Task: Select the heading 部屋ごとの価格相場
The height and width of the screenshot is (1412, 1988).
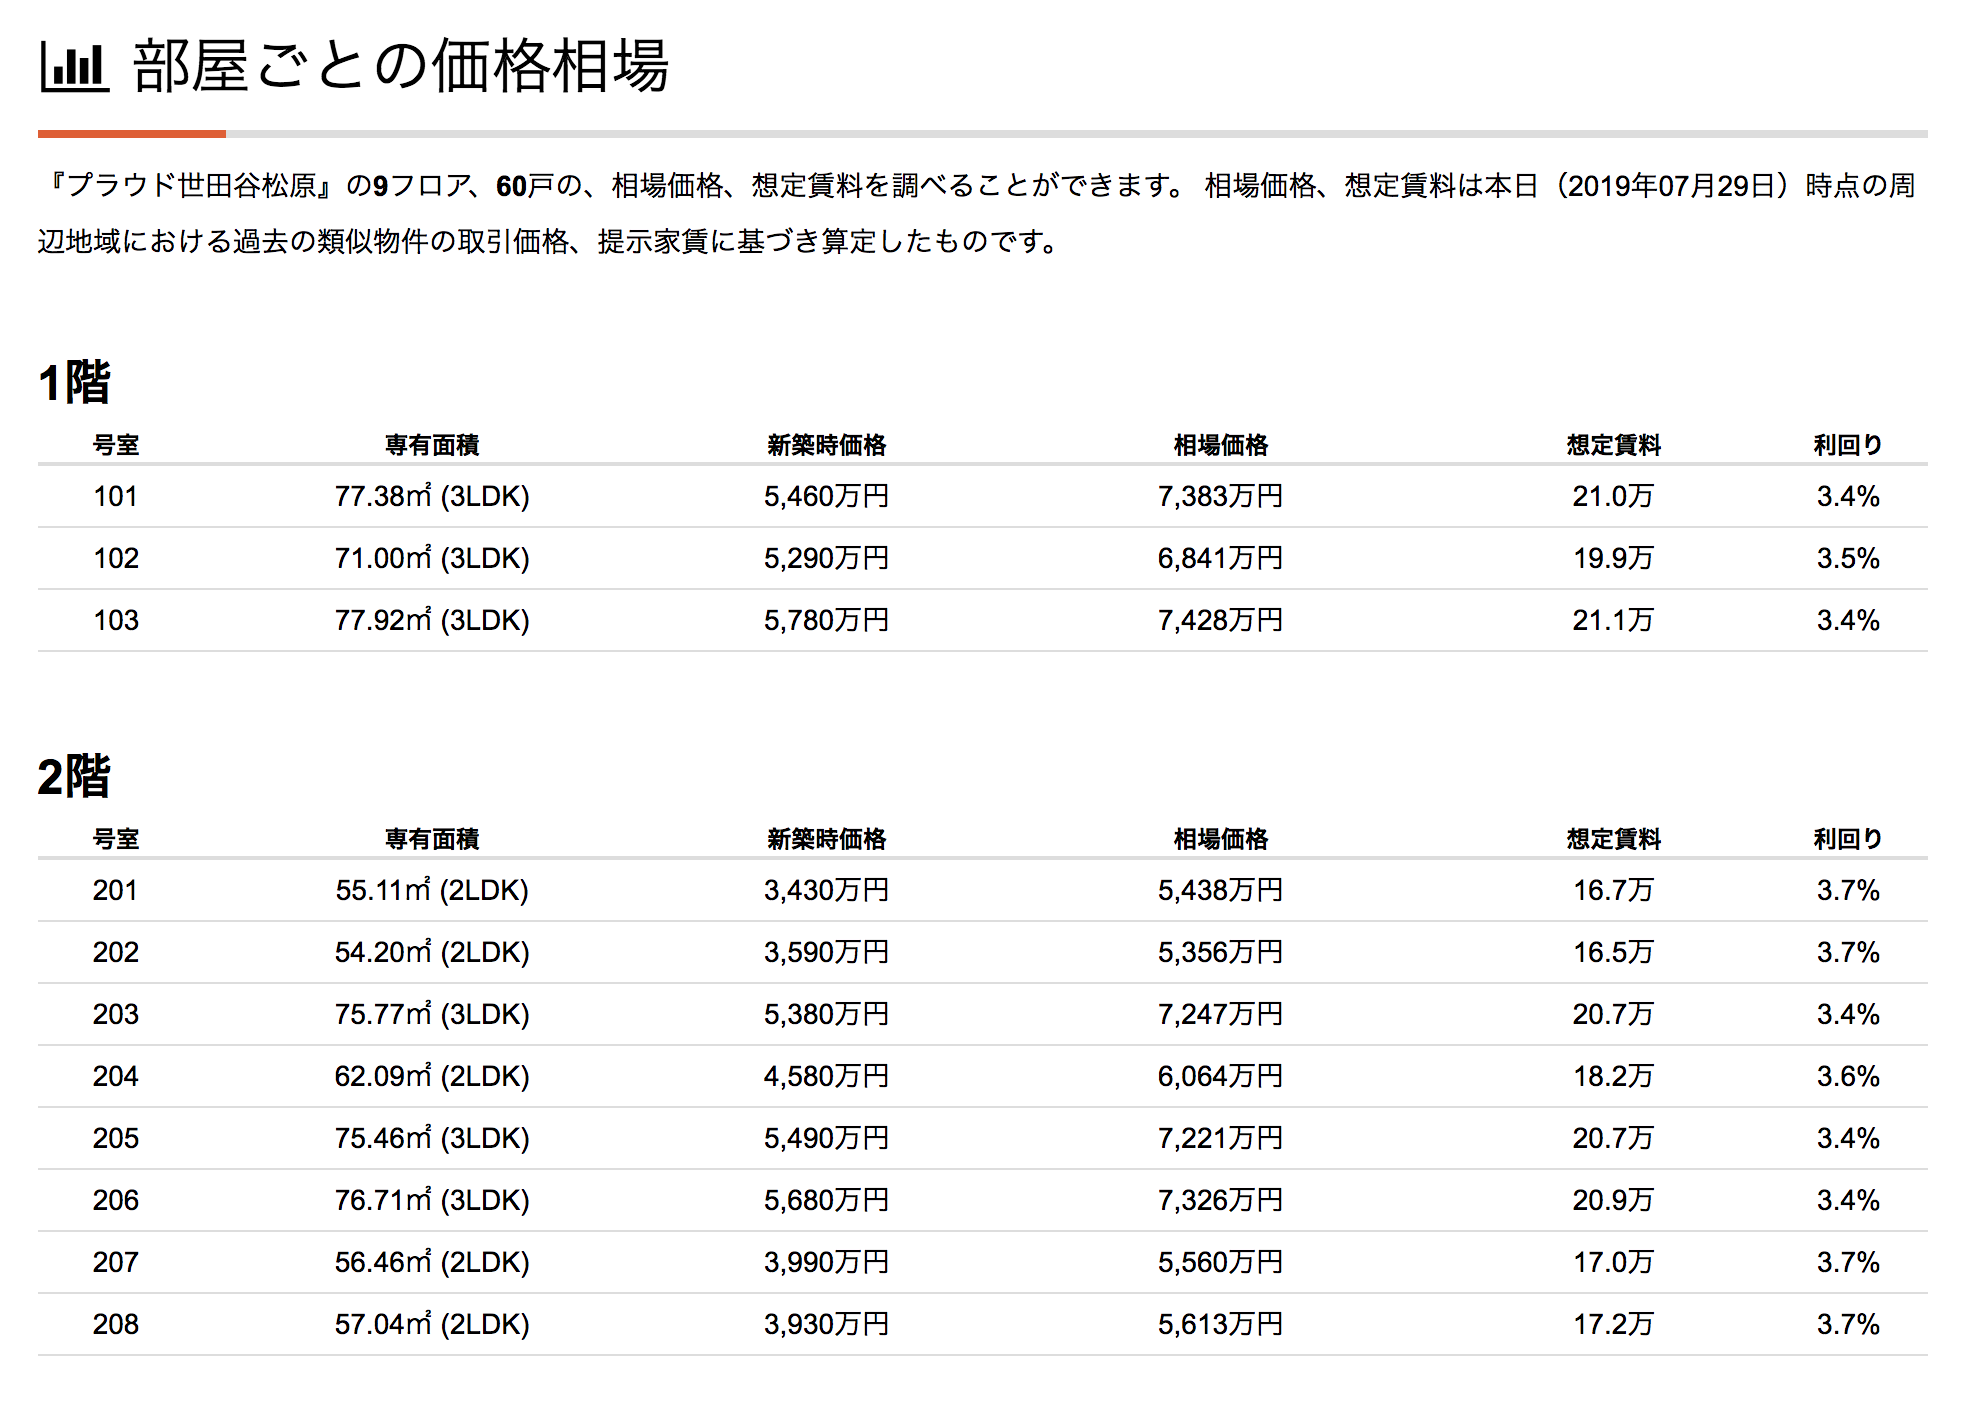Action: point(400,66)
